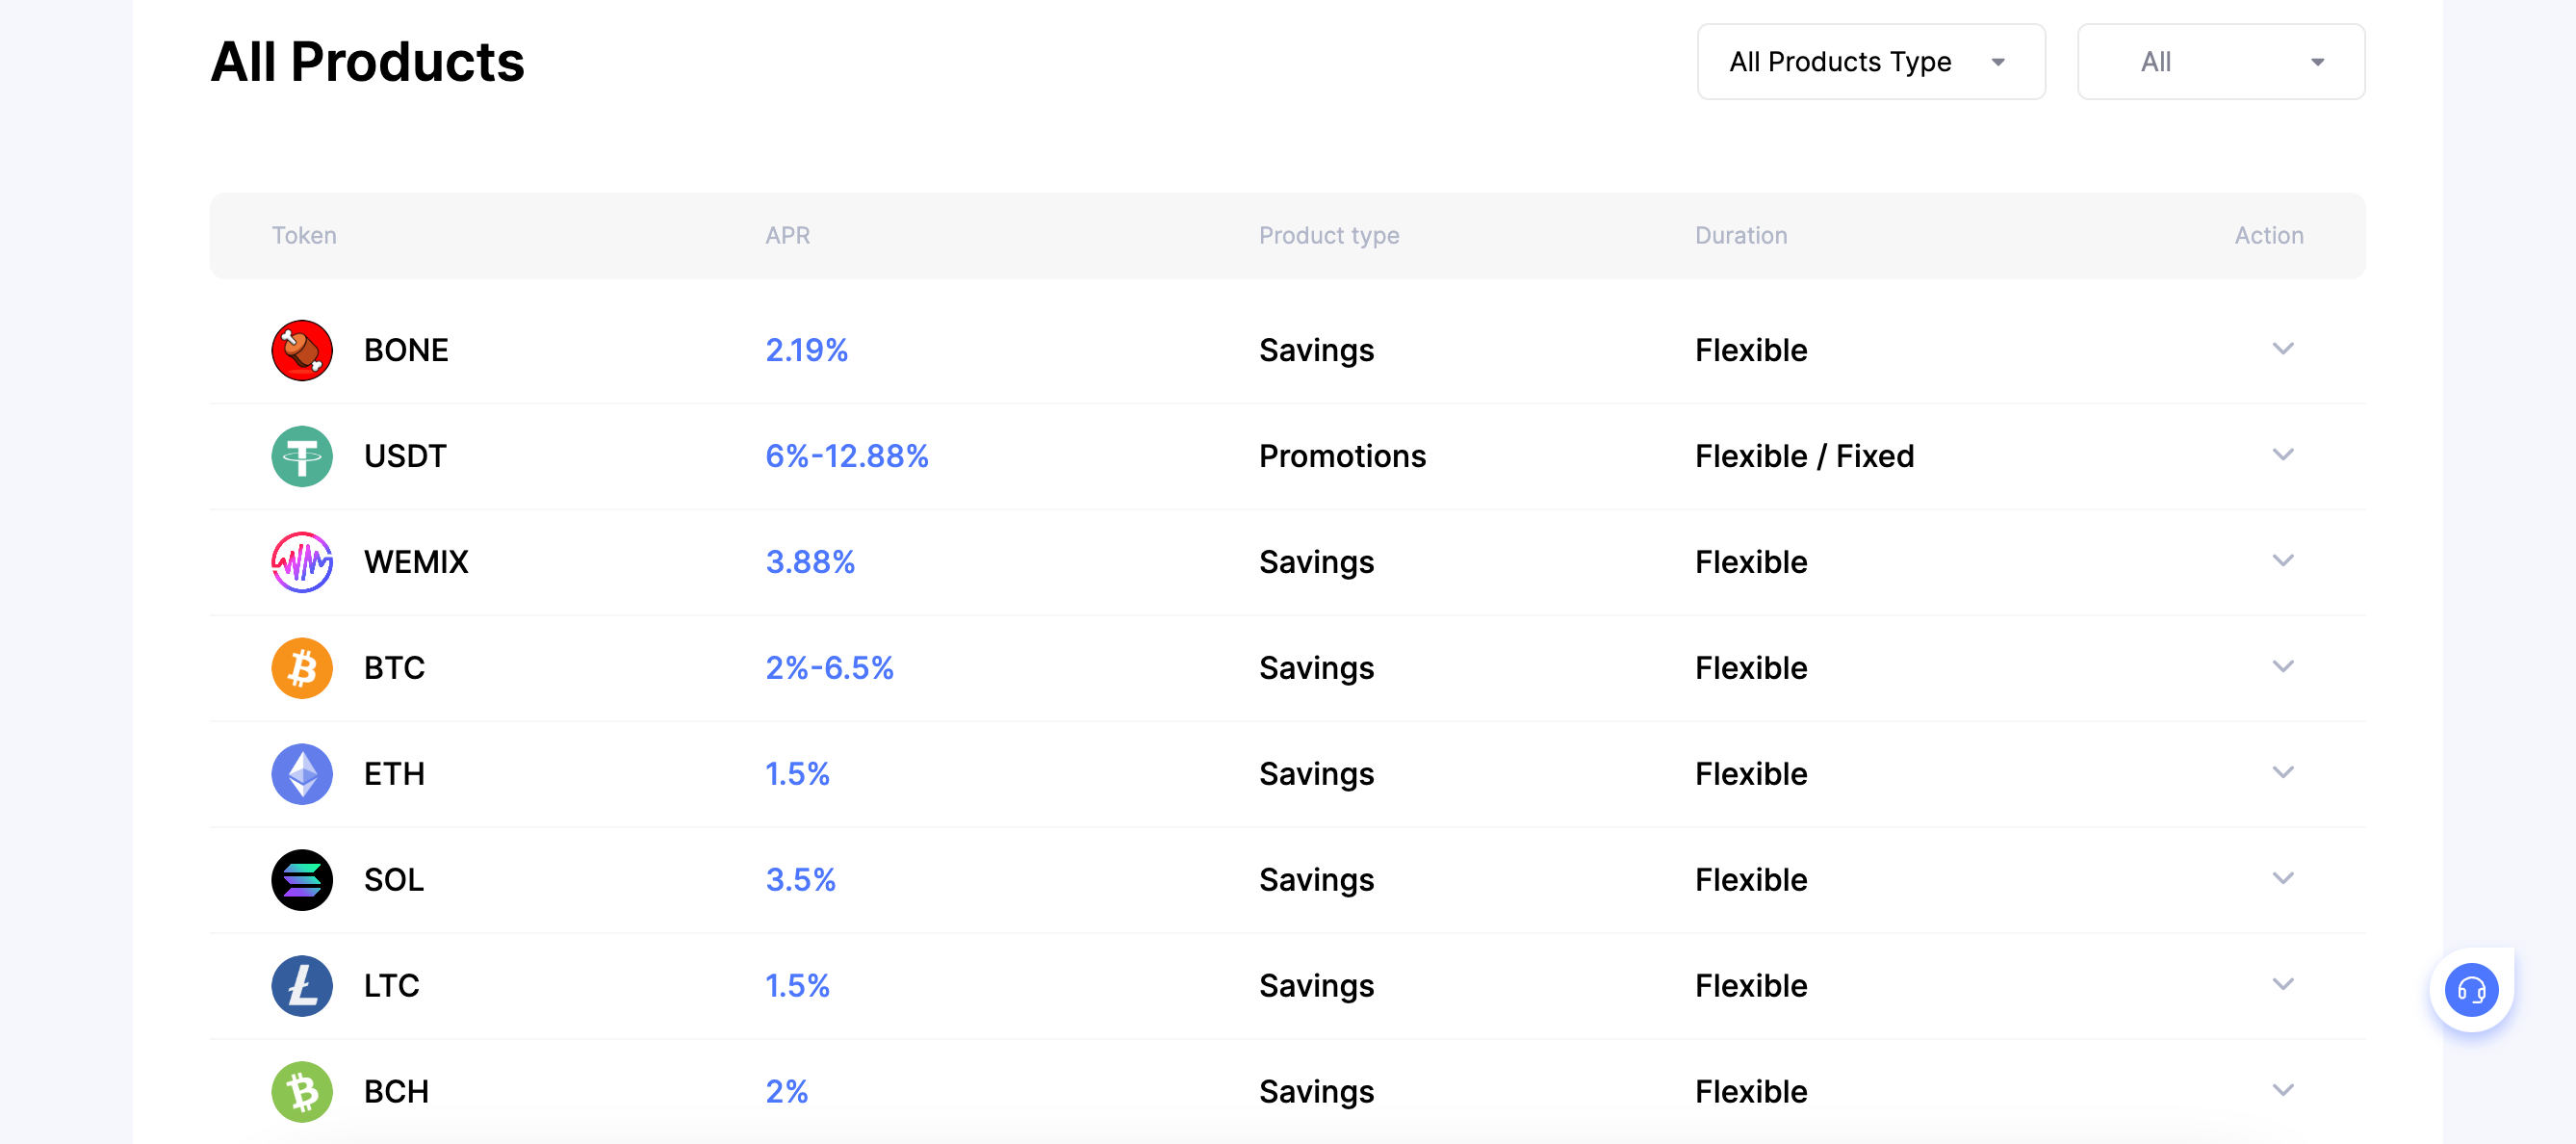Click the Bitcoin BTC icon
Screen dimensions: 2576x1144
302,668
